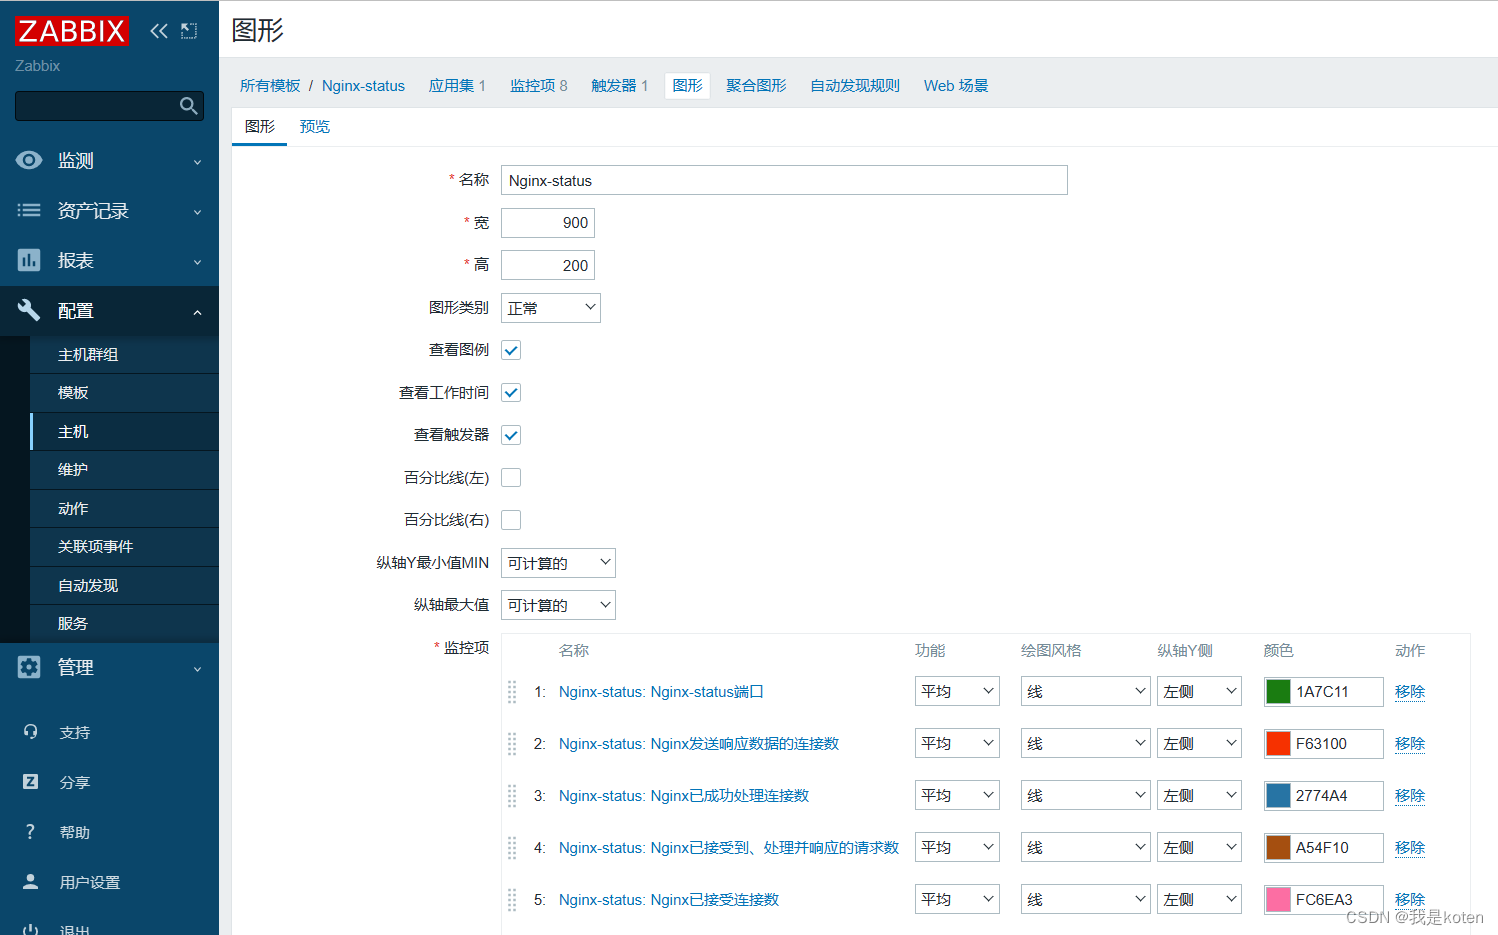Toggle the 查看触发器 checkbox
Viewport: 1498px width, 935px height.
pos(511,435)
